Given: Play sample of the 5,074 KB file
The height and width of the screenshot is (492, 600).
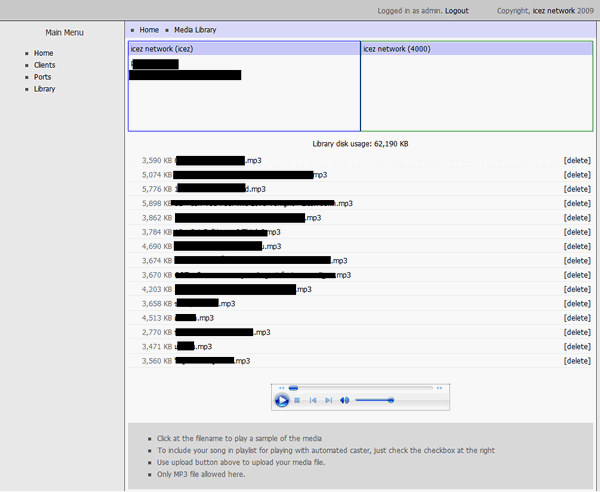Looking at the screenshot, I should (250, 175).
